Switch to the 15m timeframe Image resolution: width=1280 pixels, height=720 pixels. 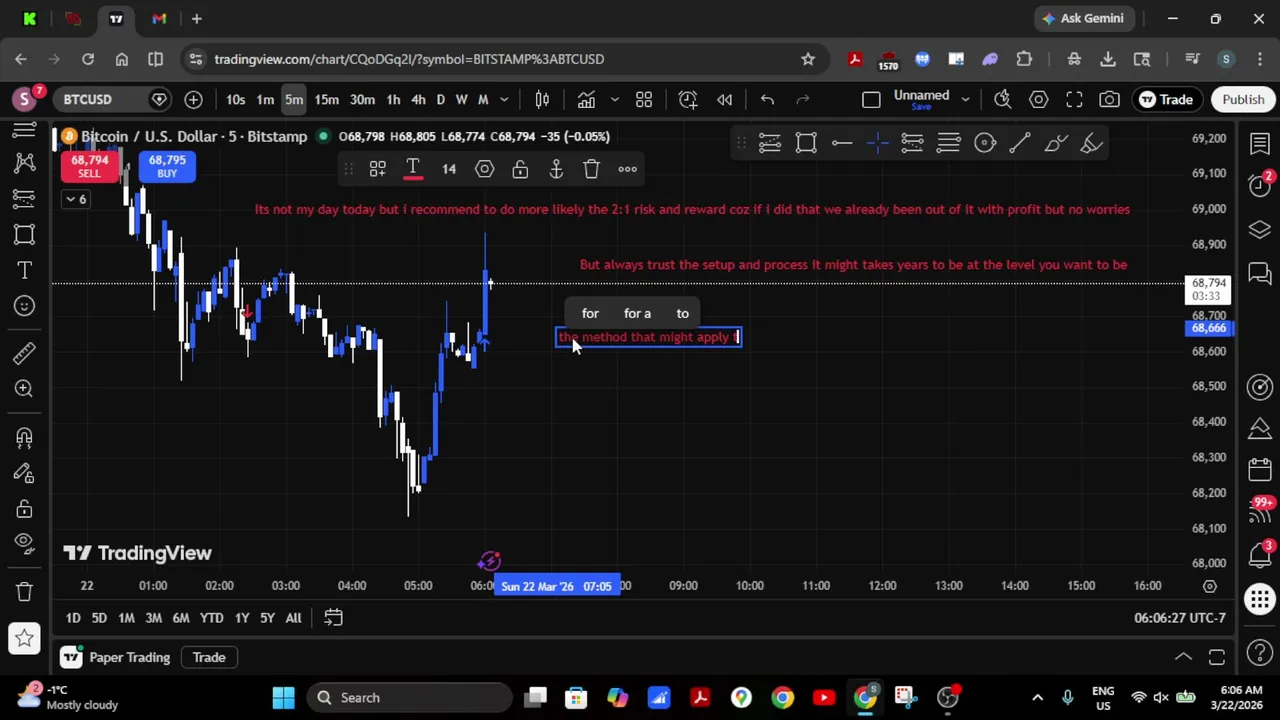[326, 99]
